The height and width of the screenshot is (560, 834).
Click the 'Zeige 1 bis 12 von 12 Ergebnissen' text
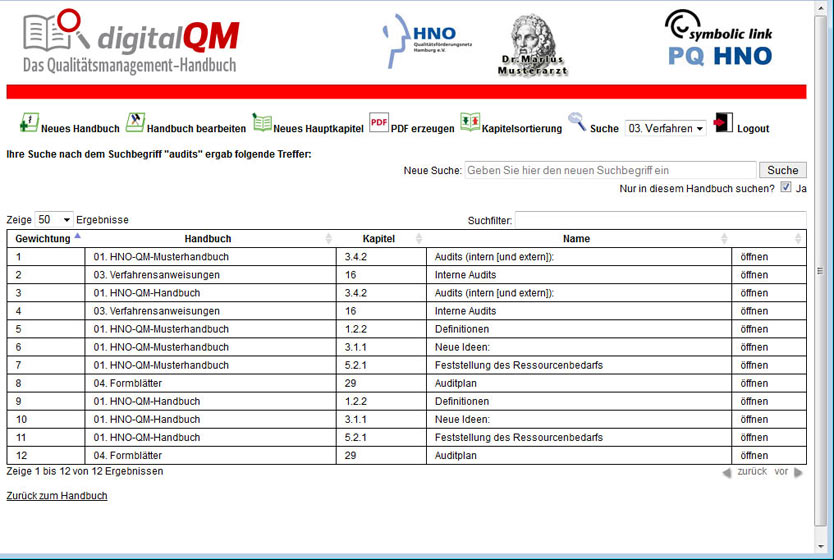[85, 471]
